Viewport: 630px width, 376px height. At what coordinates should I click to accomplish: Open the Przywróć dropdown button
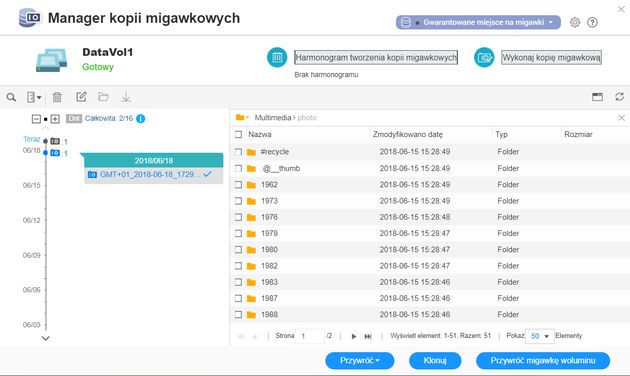click(360, 360)
